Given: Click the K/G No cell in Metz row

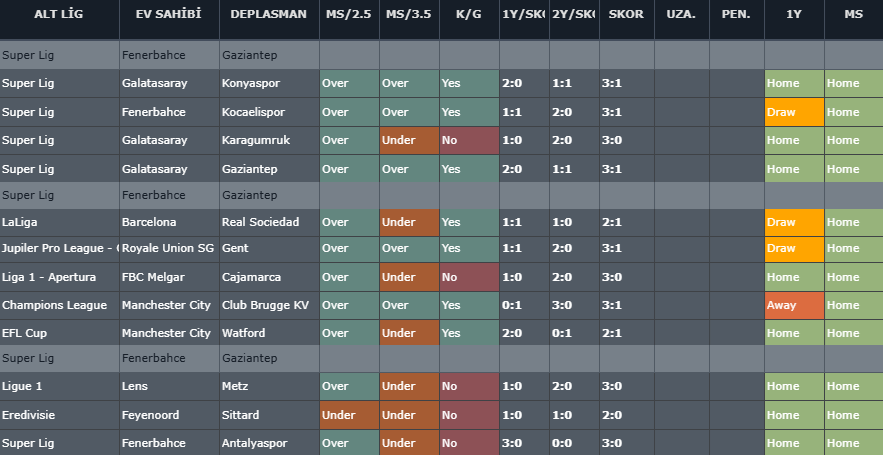Looking at the screenshot, I should [x=469, y=386].
